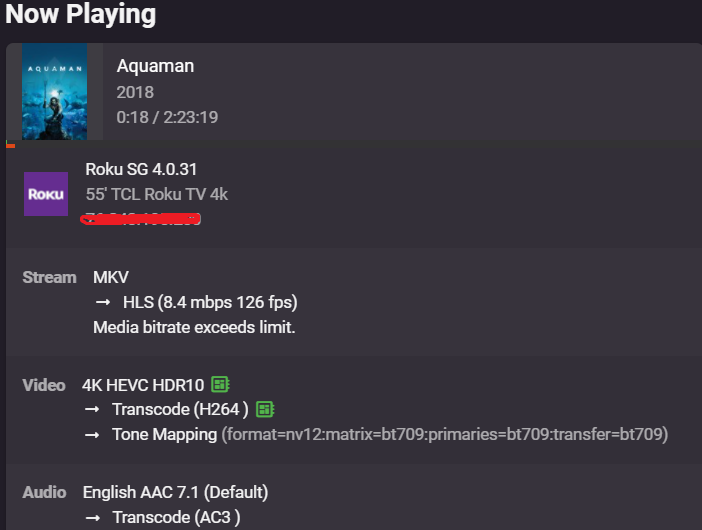Open the Aquaman title link
This screenshot has height=530, width=702.
(155, 66)
